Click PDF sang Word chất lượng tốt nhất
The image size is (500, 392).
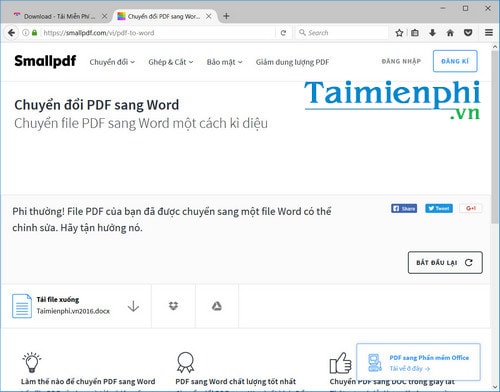(236, 381)
